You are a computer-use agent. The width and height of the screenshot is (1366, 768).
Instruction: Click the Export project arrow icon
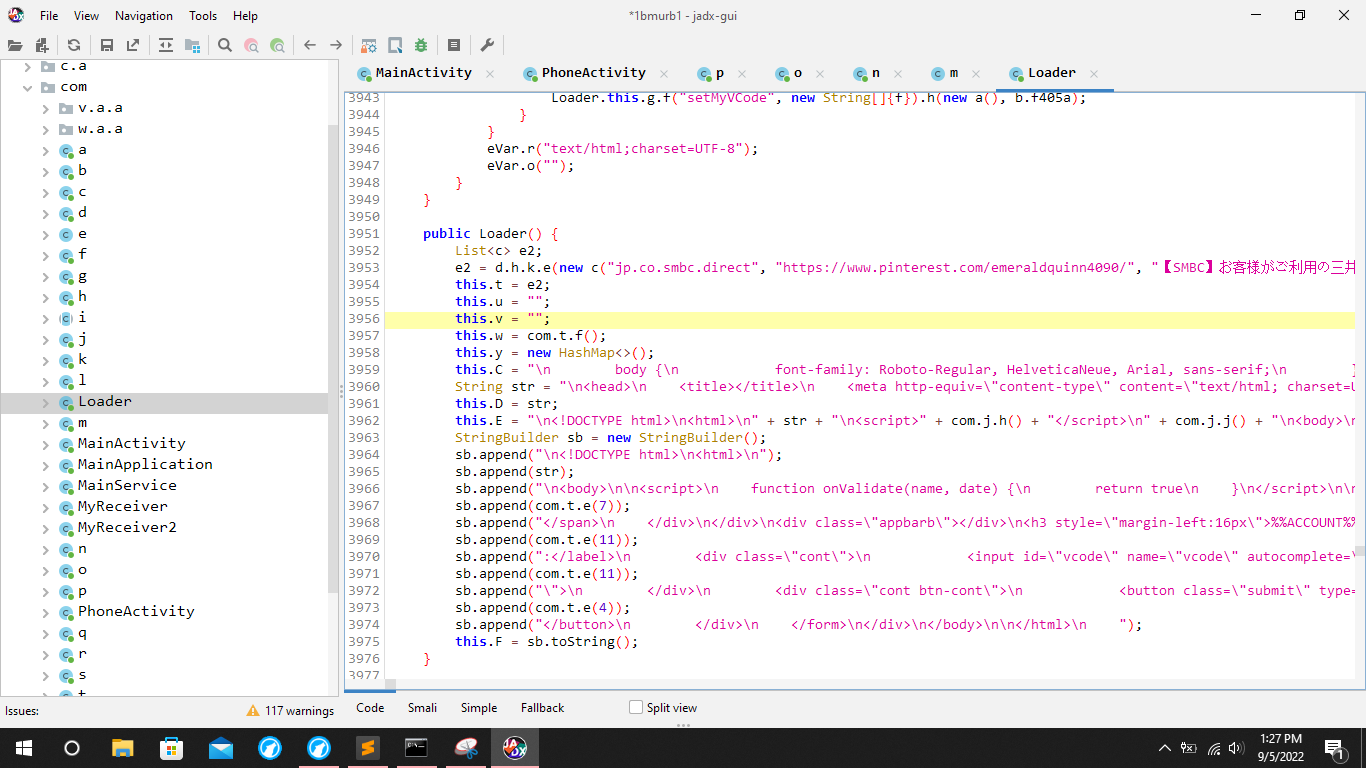point(133,45)
